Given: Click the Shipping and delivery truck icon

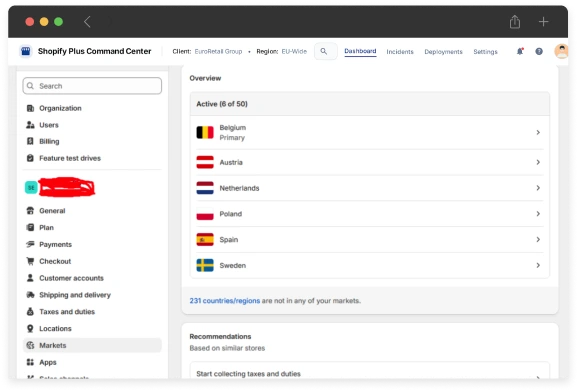Looking at the screenshot, I should click(30, 295).
